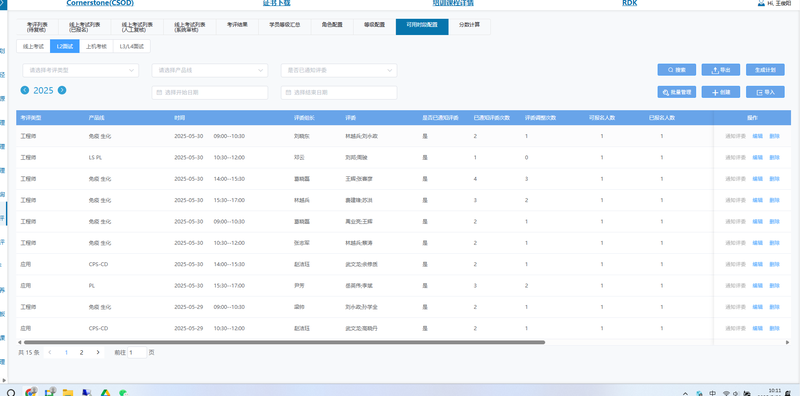Click the 操作 column header

tap(752, 118)
